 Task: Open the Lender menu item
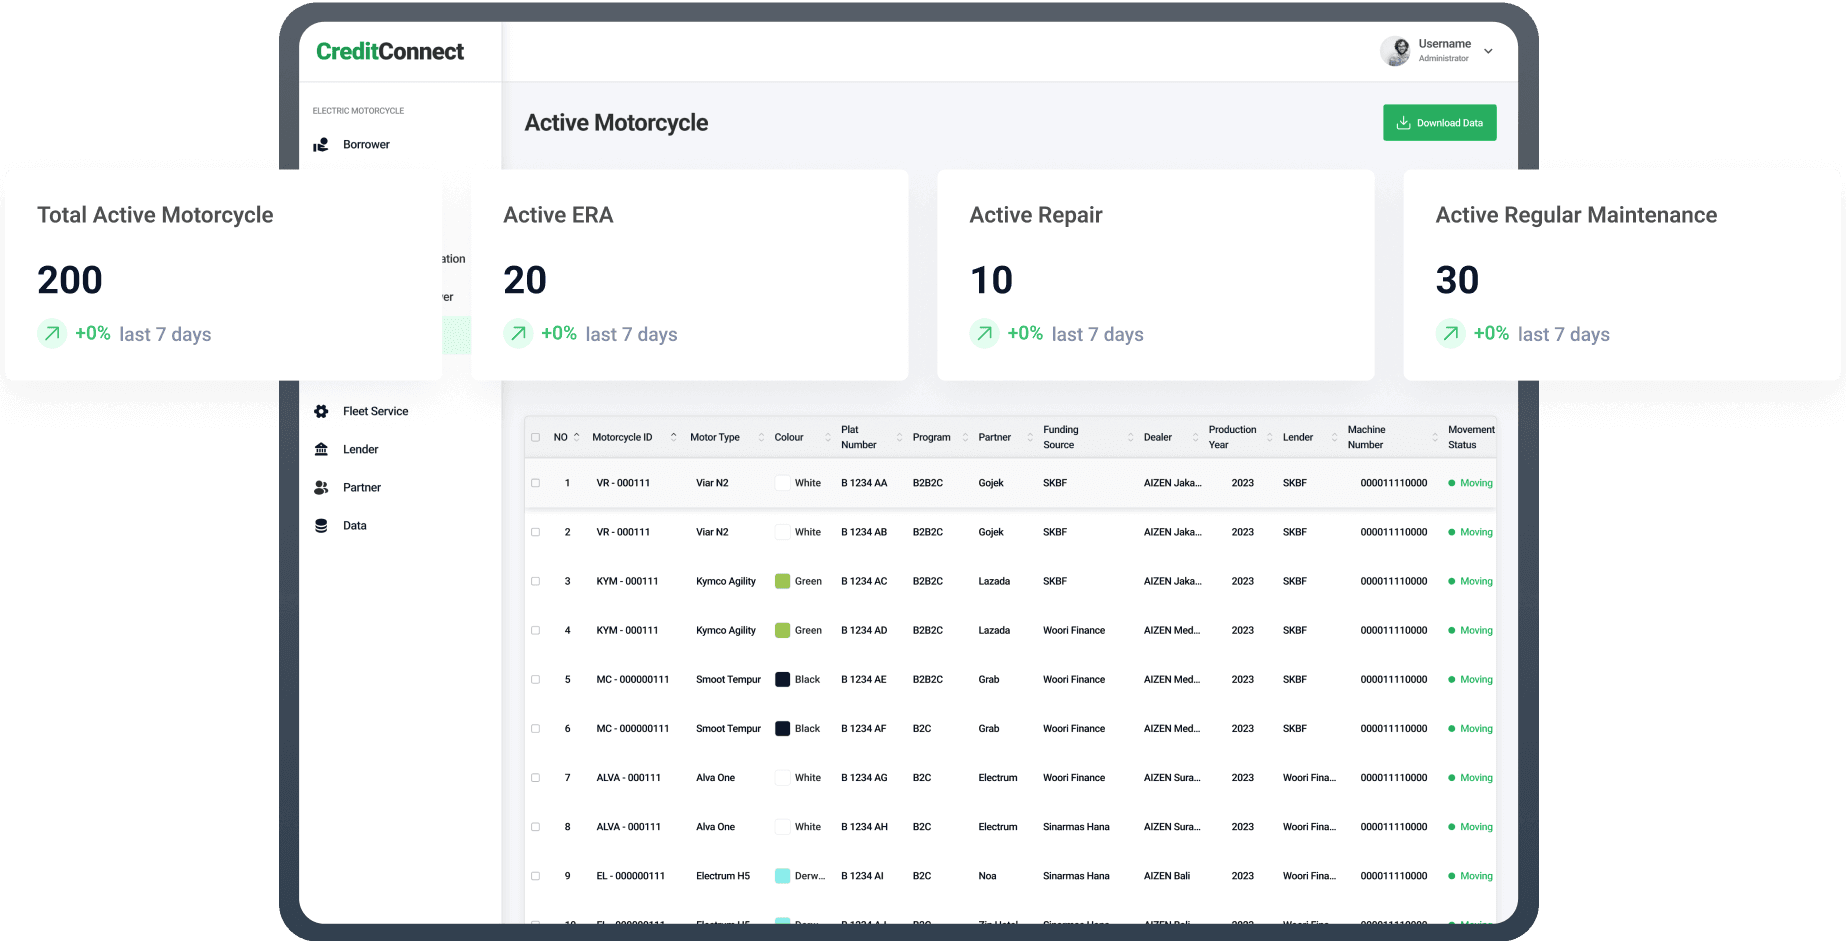click(360, 449)
